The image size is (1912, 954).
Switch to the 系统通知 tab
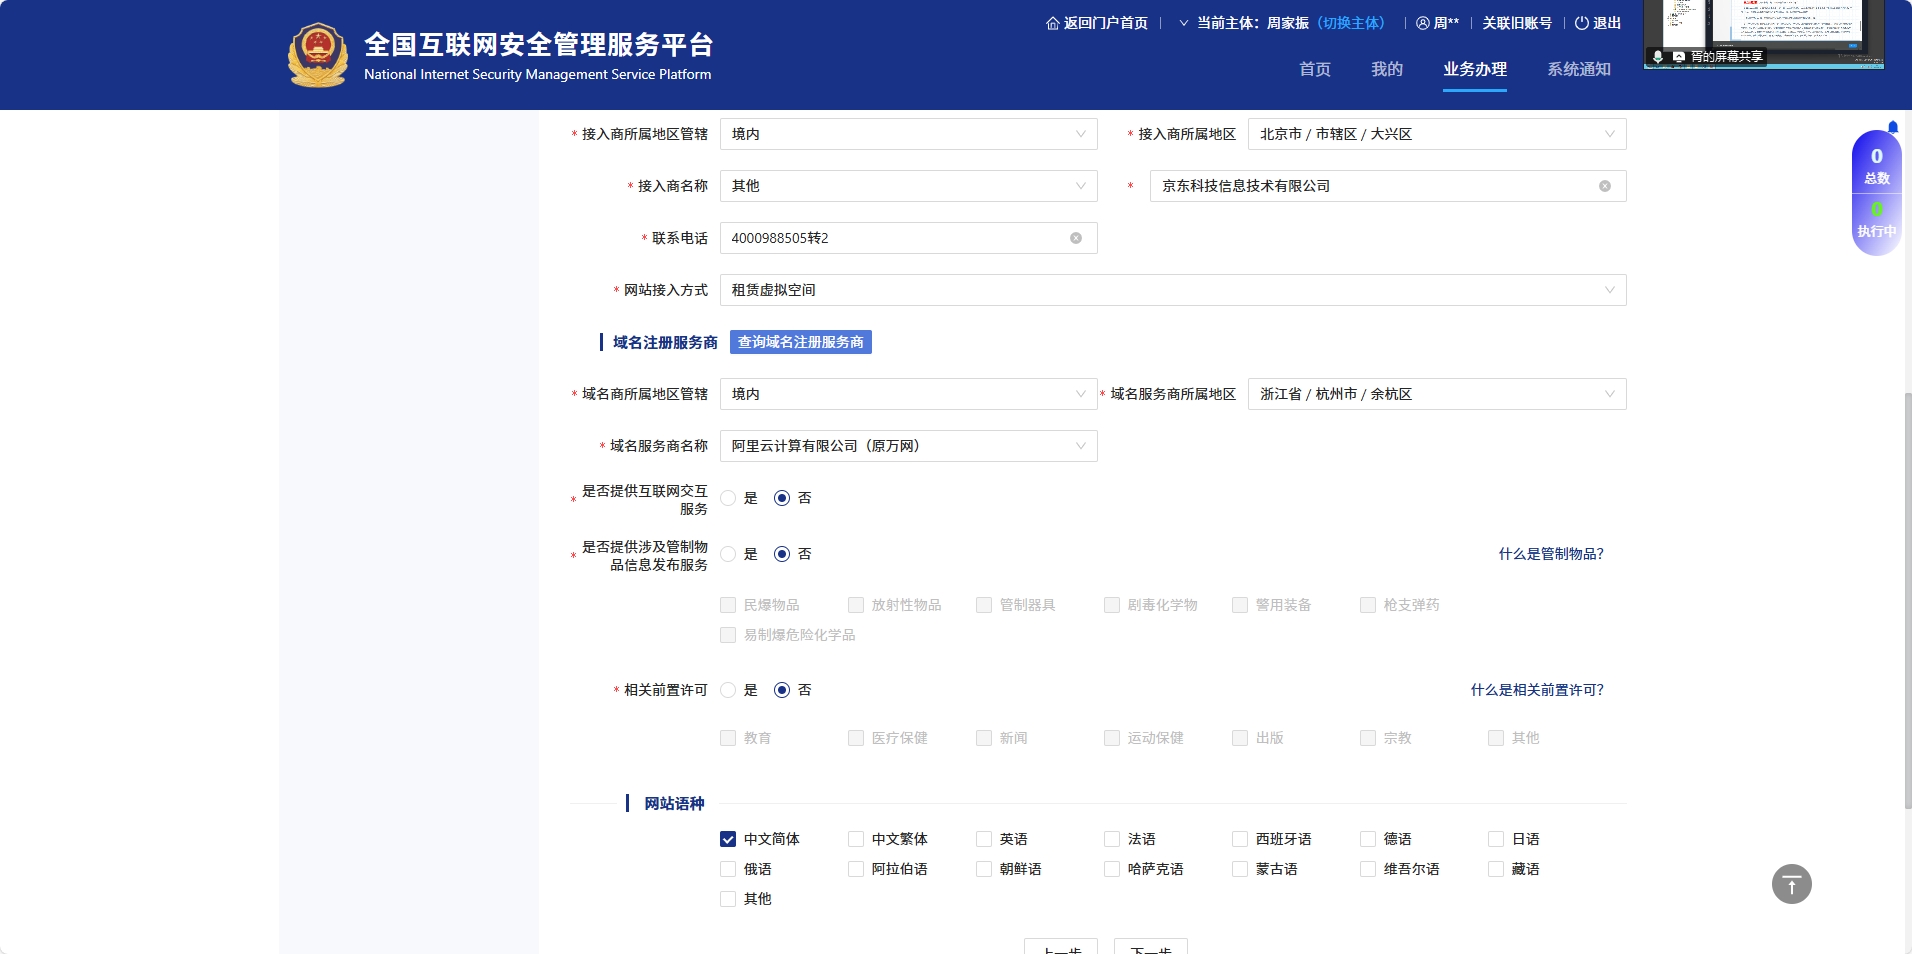[1578, 69]
